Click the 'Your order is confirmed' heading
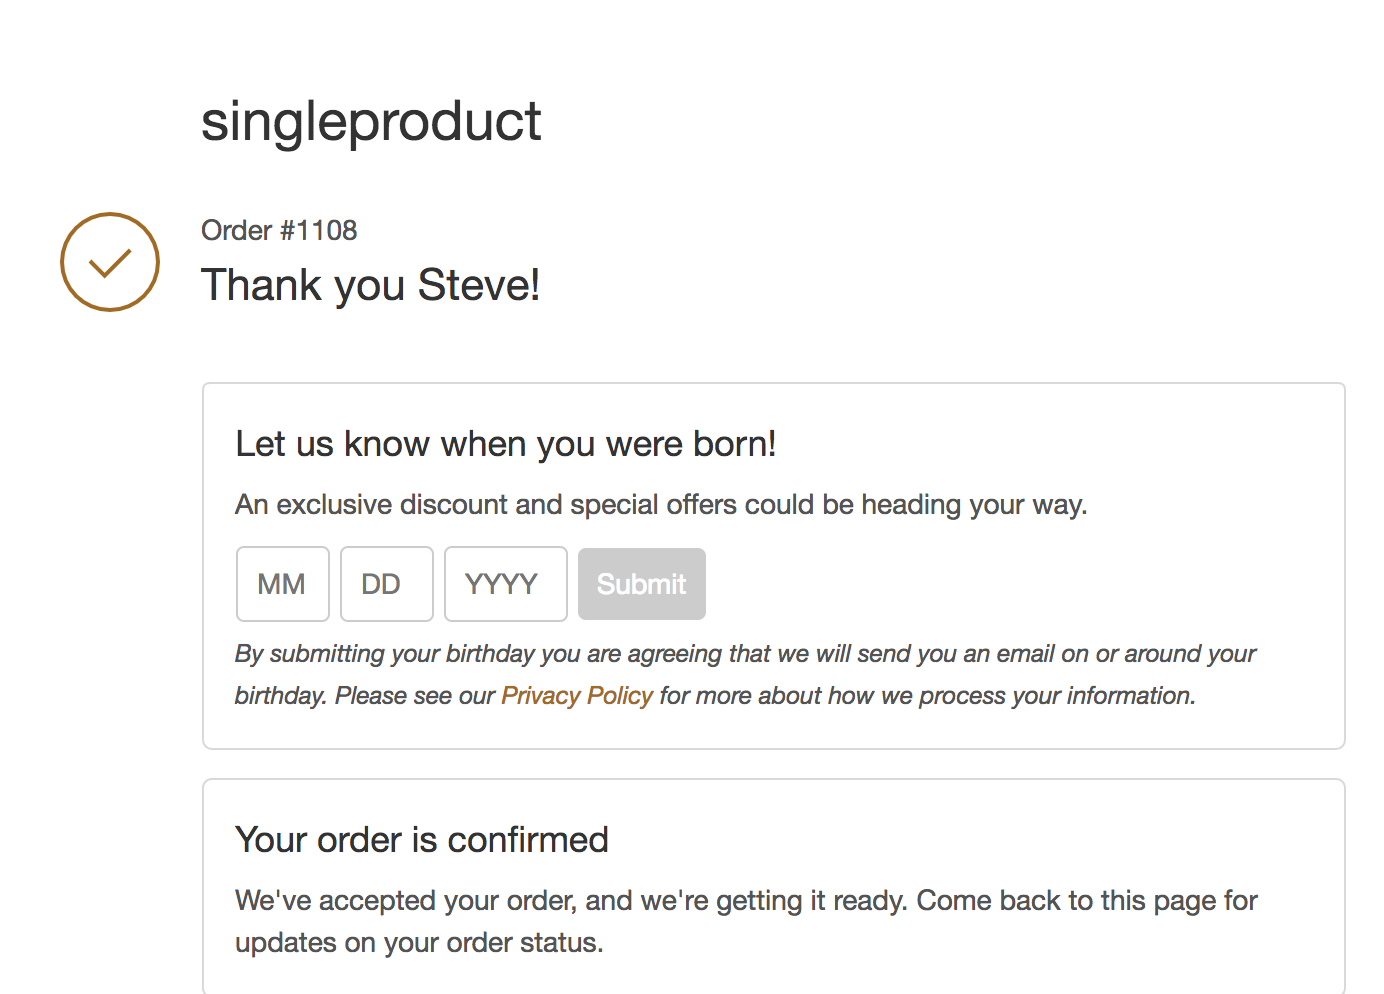Image resolution: width=1384 pixels, height=994 pixels. [x=421, y=840]
